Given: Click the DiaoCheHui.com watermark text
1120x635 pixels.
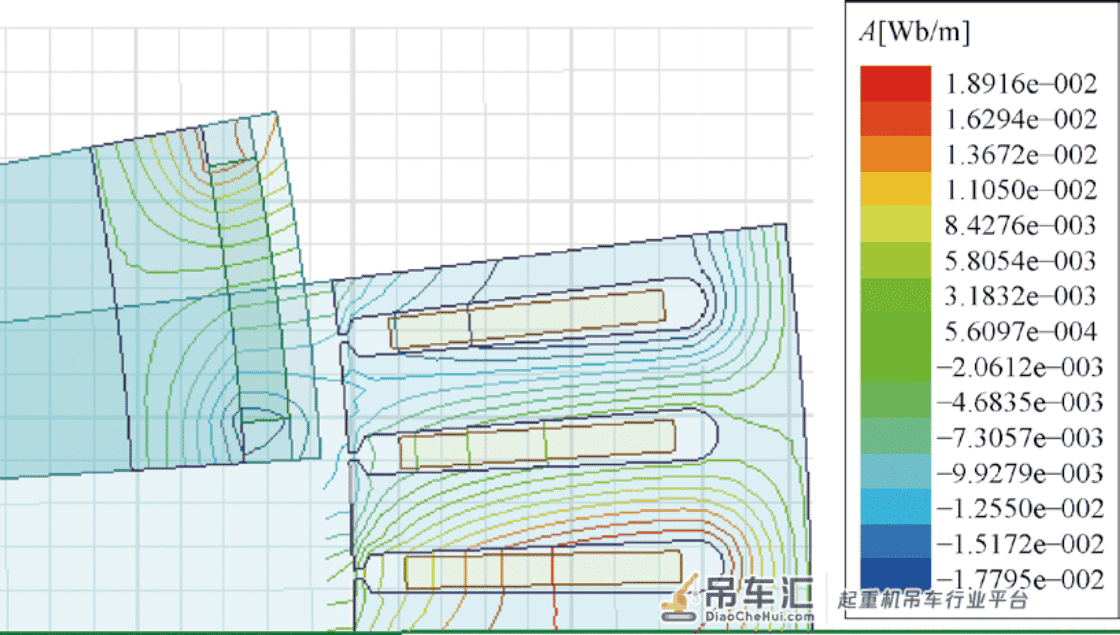Looking at the screenshot, I should click(759, 616).
